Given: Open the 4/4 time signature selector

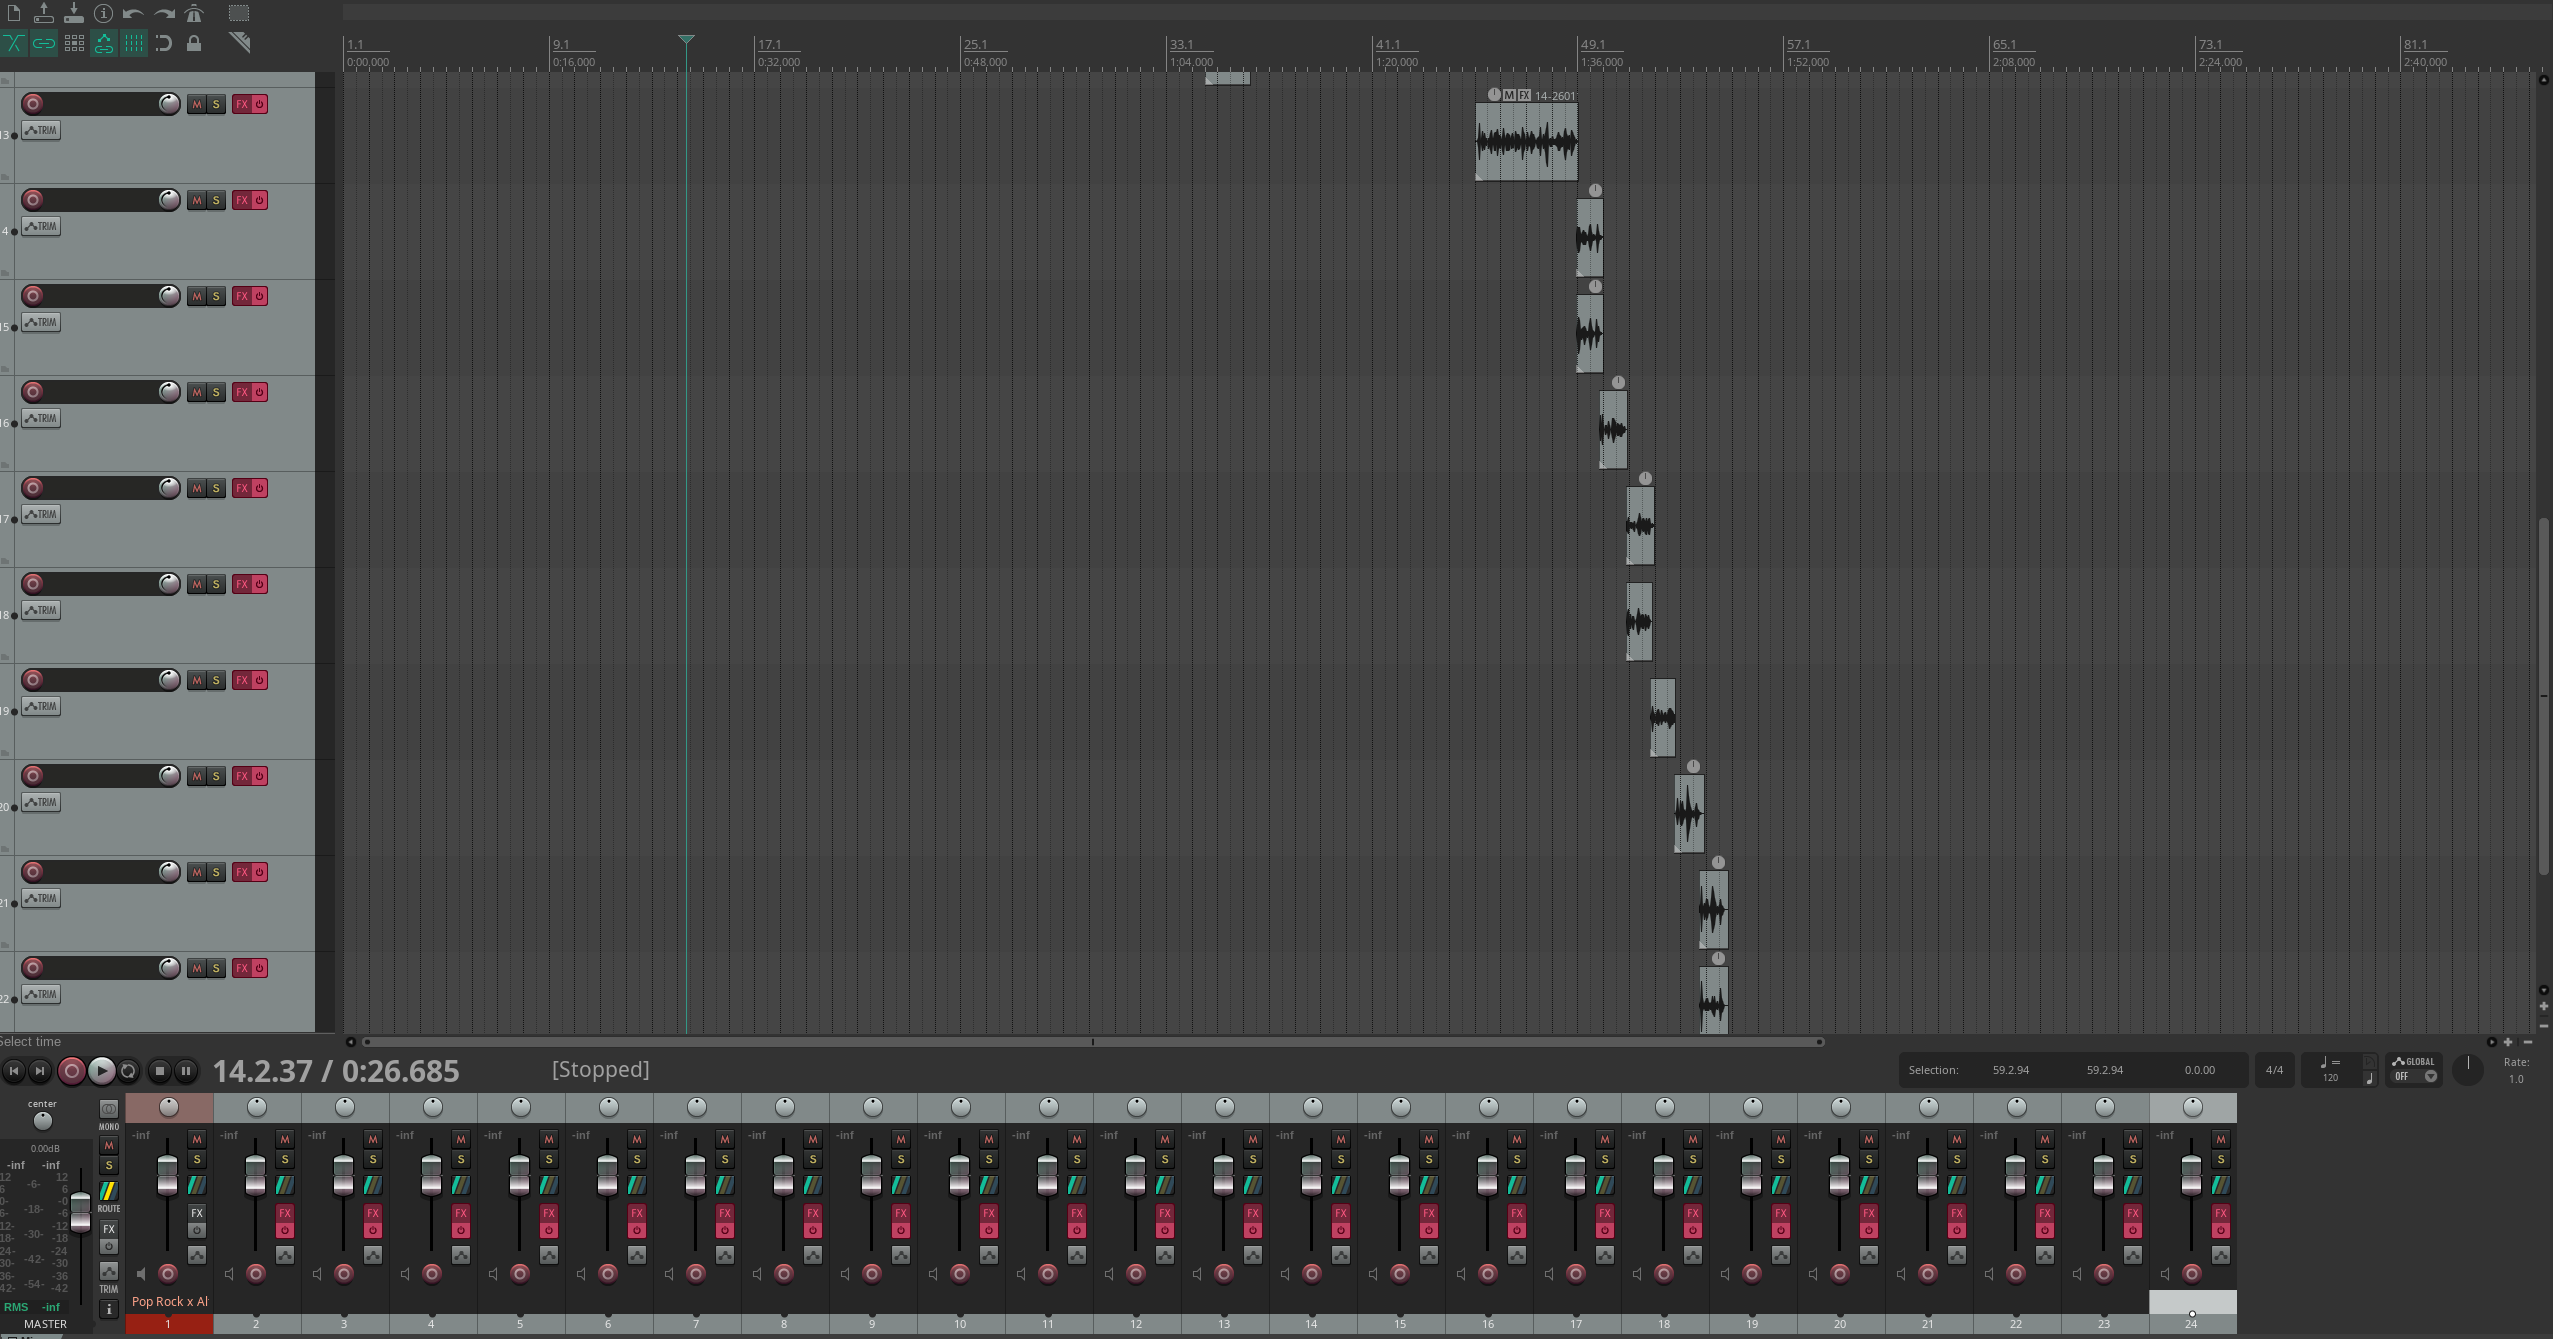Looking at the screenshot, I should click(x=2274, y=1070).
